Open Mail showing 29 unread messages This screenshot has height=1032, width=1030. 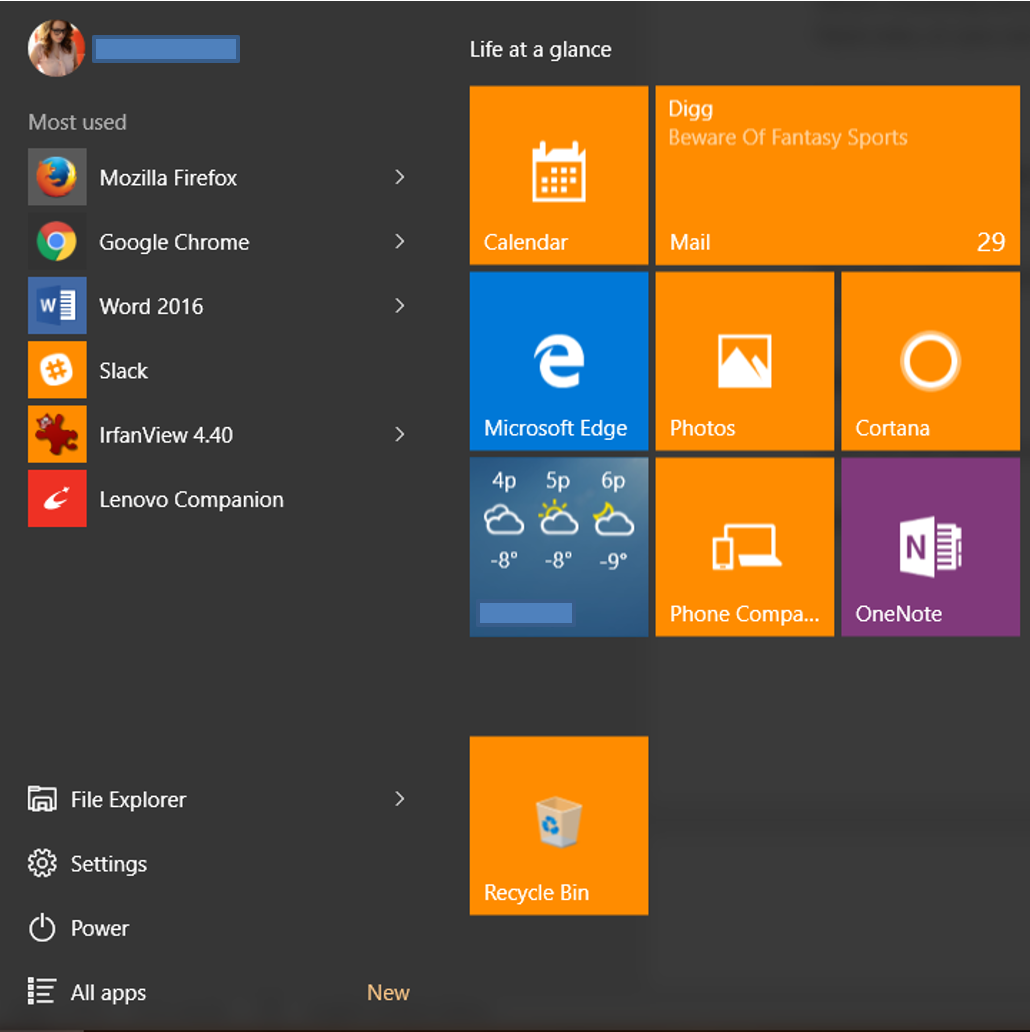[837, 176]
